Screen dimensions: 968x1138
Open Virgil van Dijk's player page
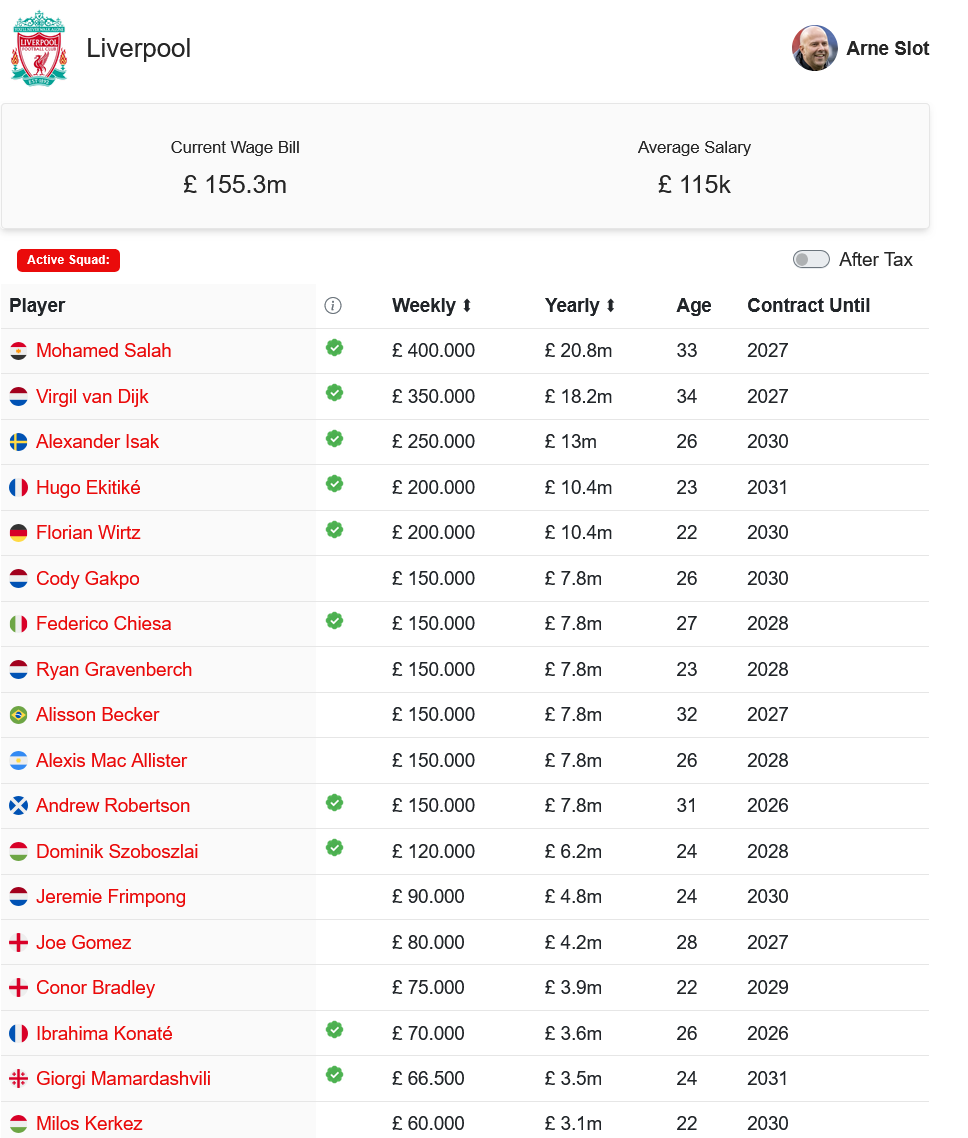click(92, 397)
